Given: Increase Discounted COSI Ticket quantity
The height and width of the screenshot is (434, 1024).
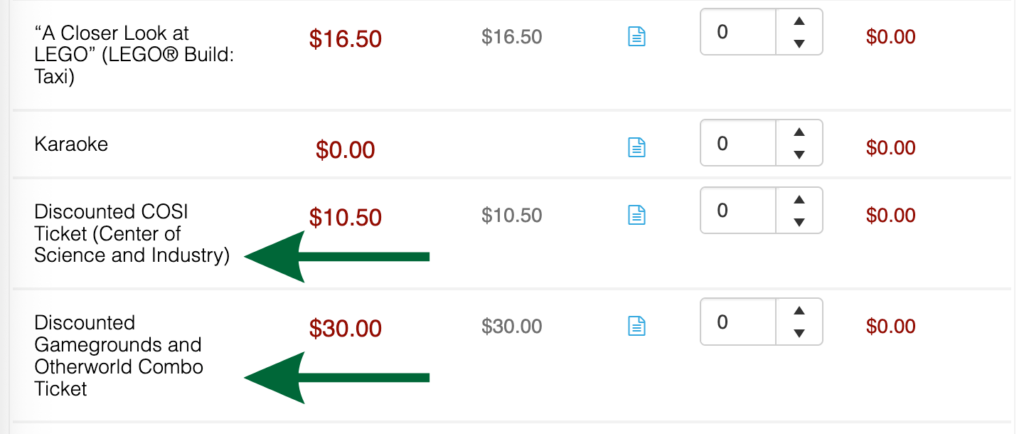Looking at the screenshot, I should tap(799, 199).
